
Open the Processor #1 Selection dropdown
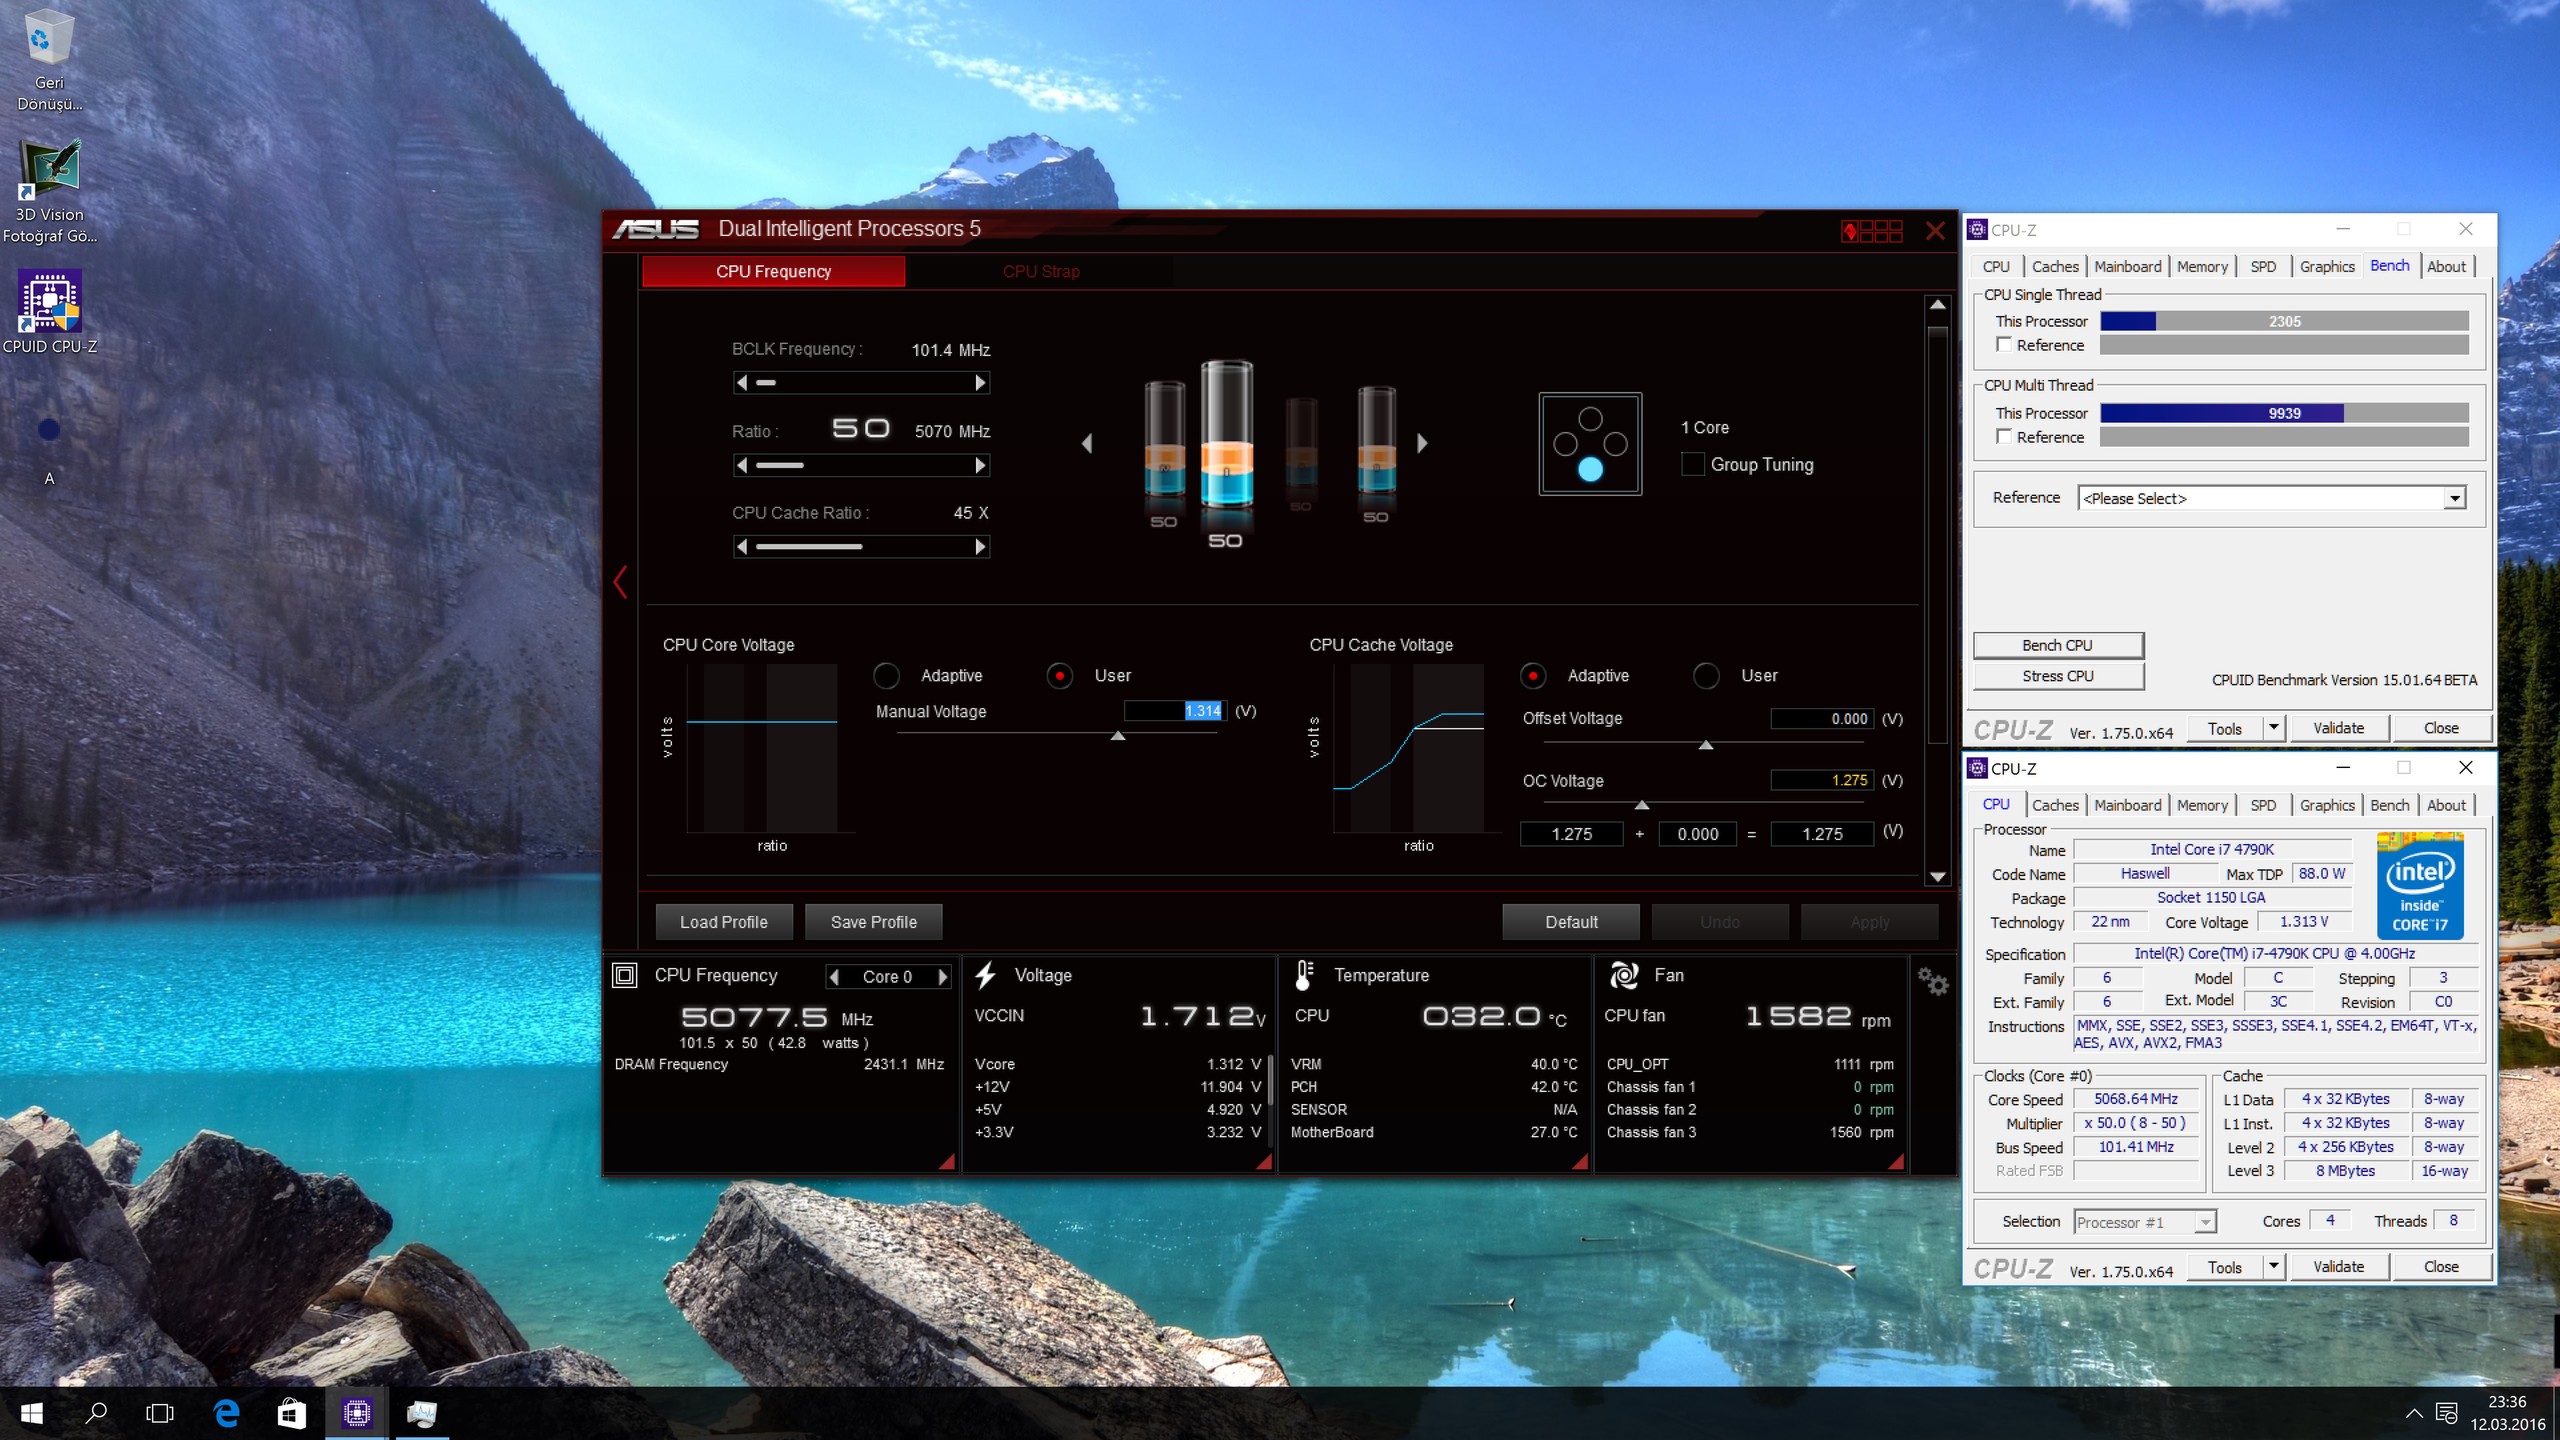coord(2146,1222)
